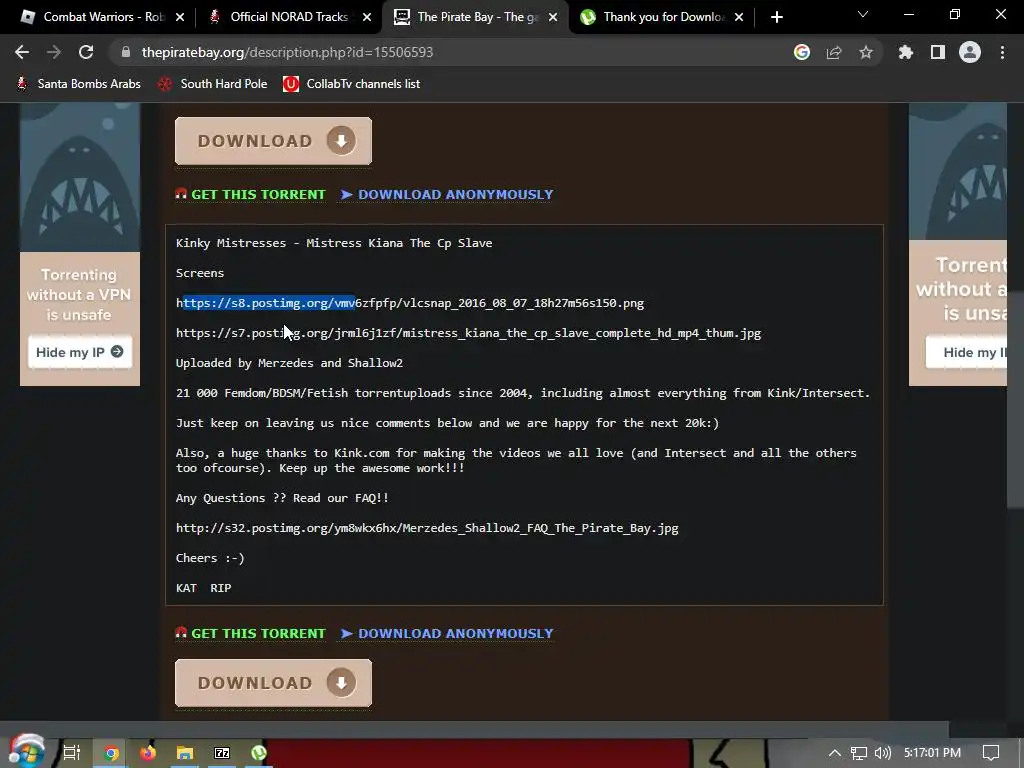1024x768 pixels.
Task: Click Hide my IP in the right ad
Action: coord(967,353)
